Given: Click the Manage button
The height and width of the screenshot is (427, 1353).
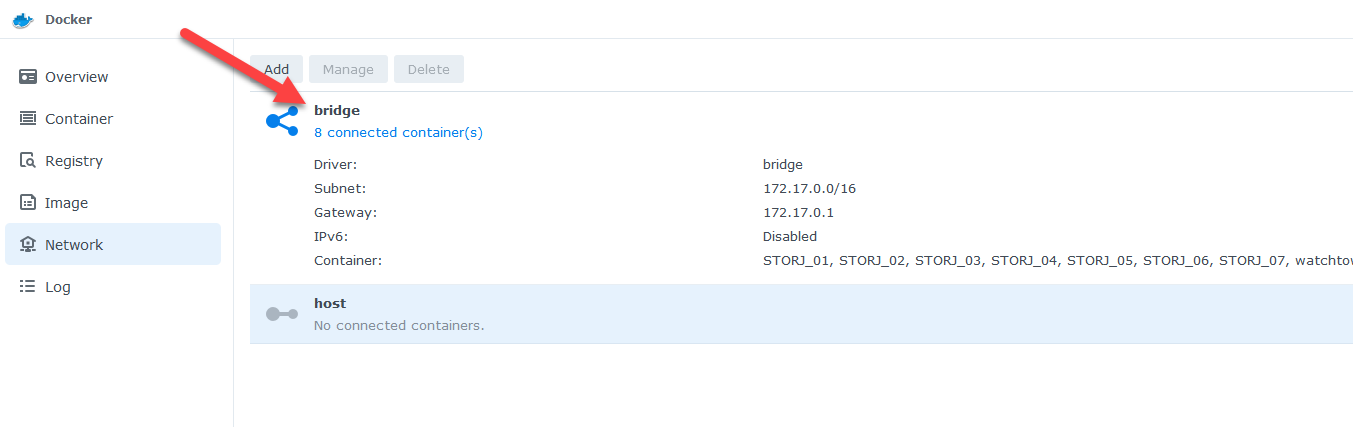Looking at the screenshot, I should (348, 69).
